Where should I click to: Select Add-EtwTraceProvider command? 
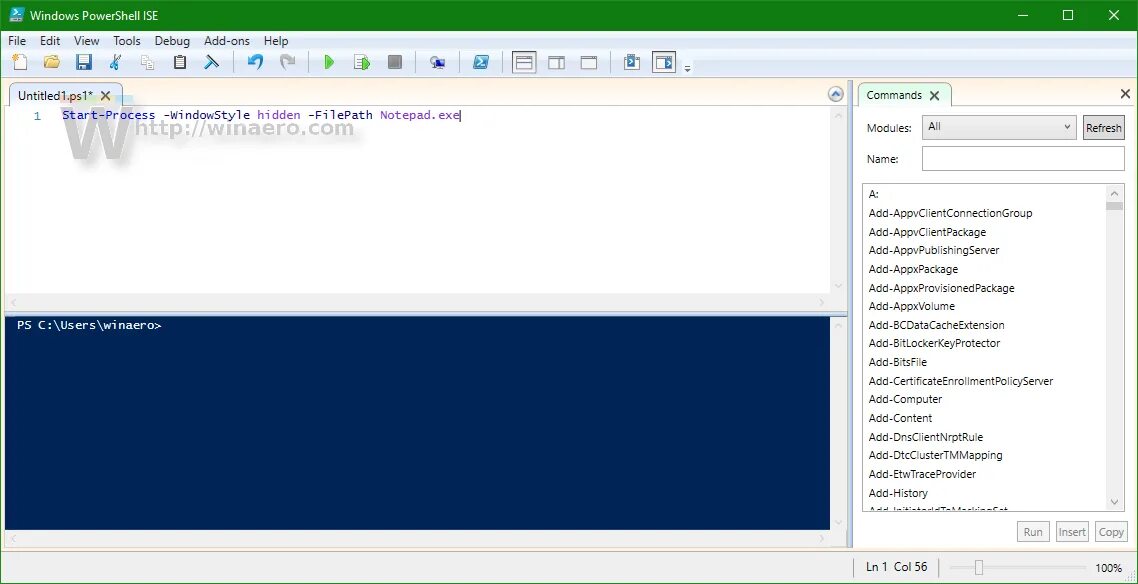(922, 474)
